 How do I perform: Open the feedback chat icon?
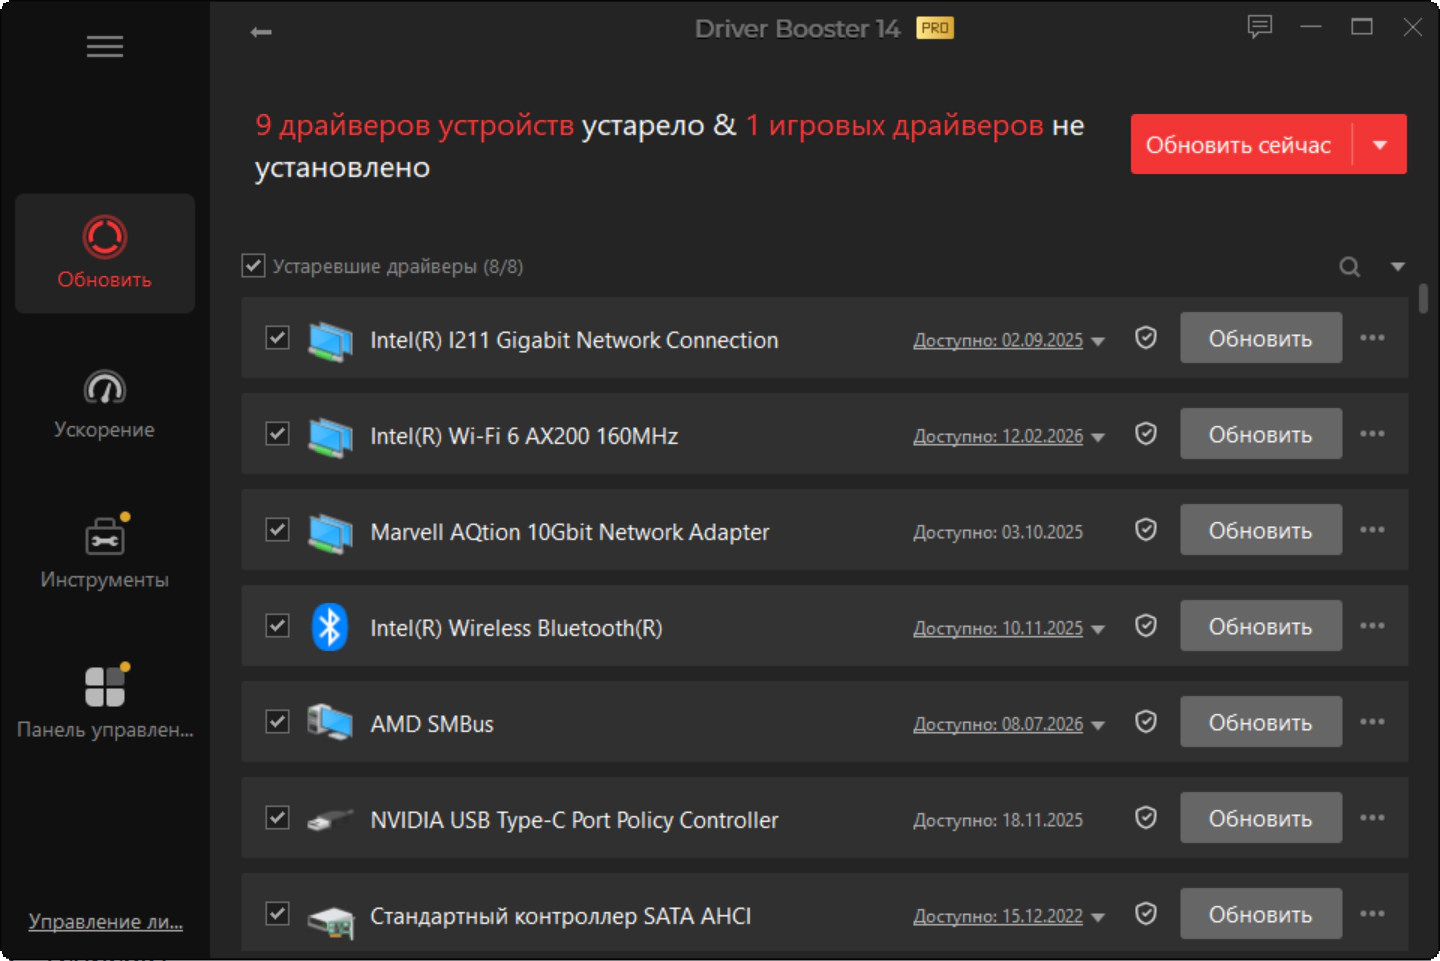click(x=1260, y=27)
